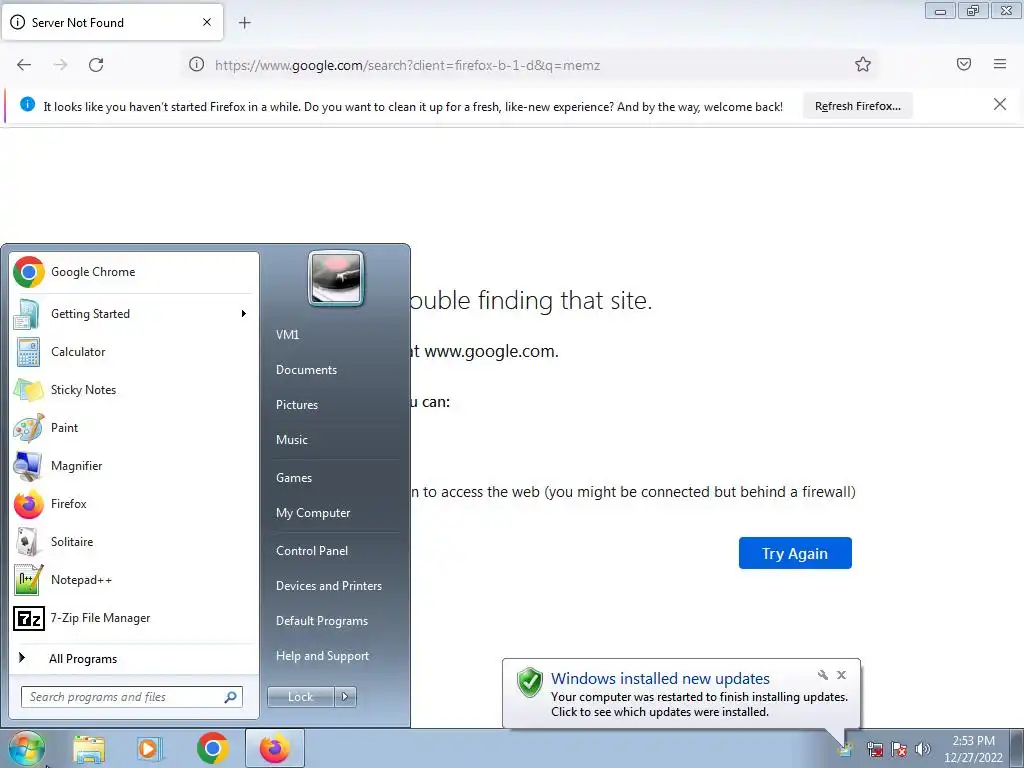Viewport: 1024px width, 768px height.
Task: Click Firefox taskbar button
Action: pyautogui.click(x=275, y=748)
